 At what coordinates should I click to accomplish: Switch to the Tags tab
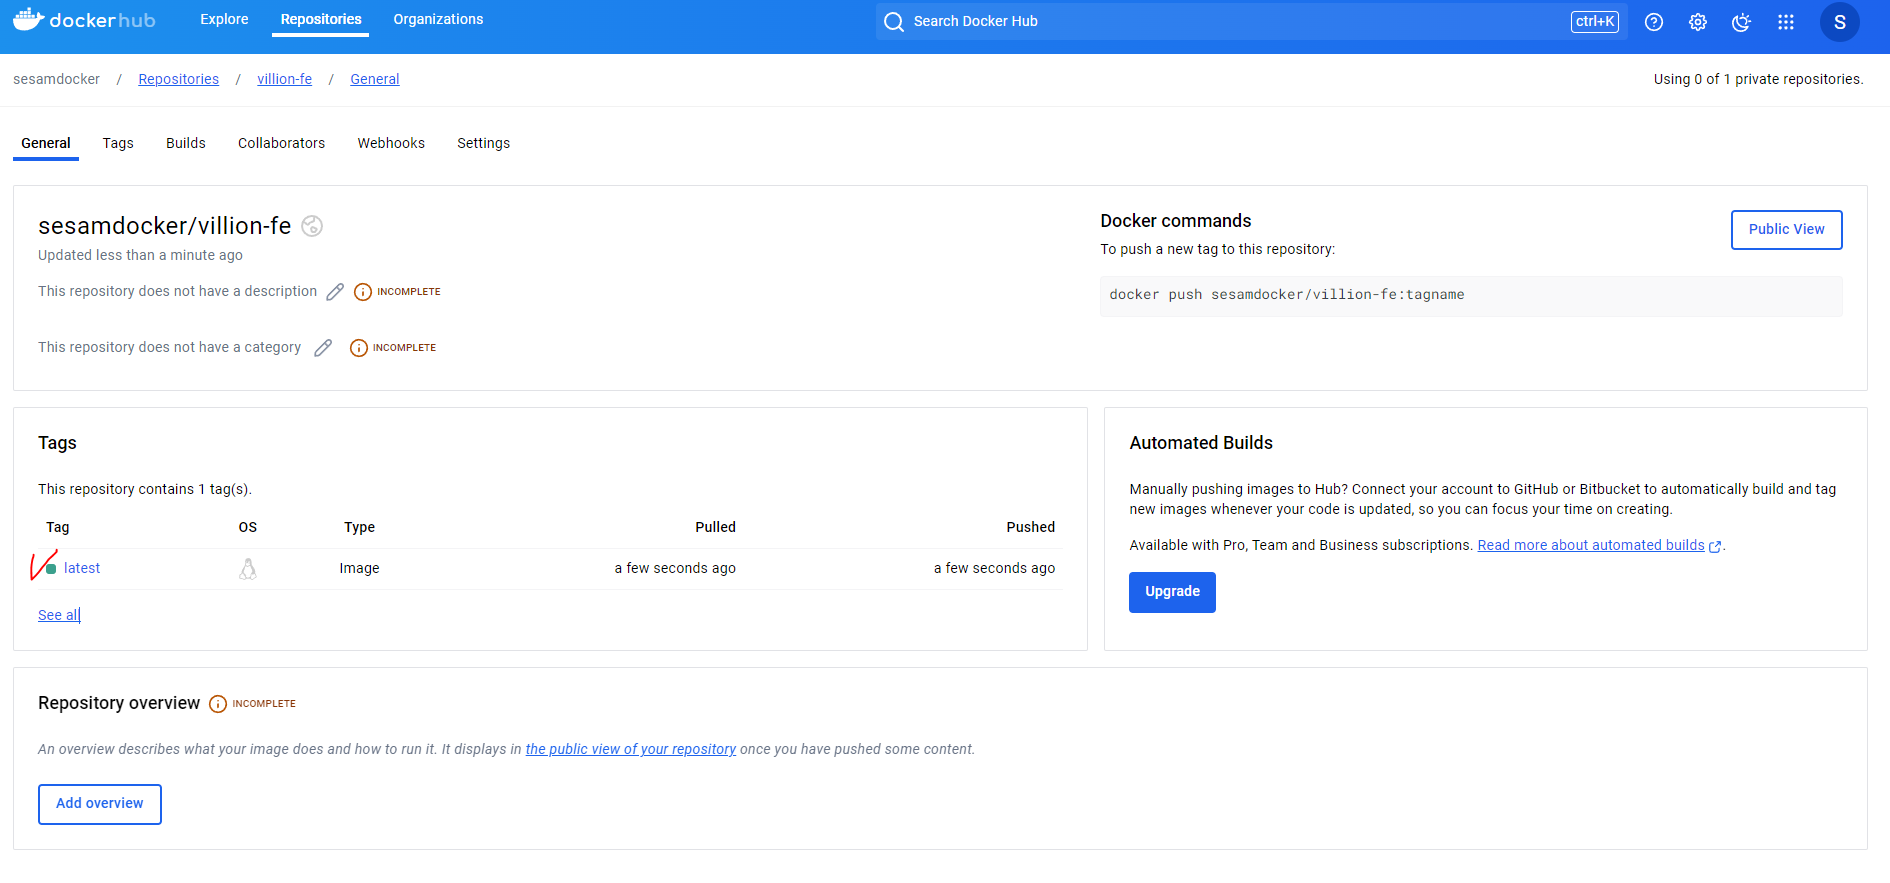pyautogui.click(x=118, y=143)
